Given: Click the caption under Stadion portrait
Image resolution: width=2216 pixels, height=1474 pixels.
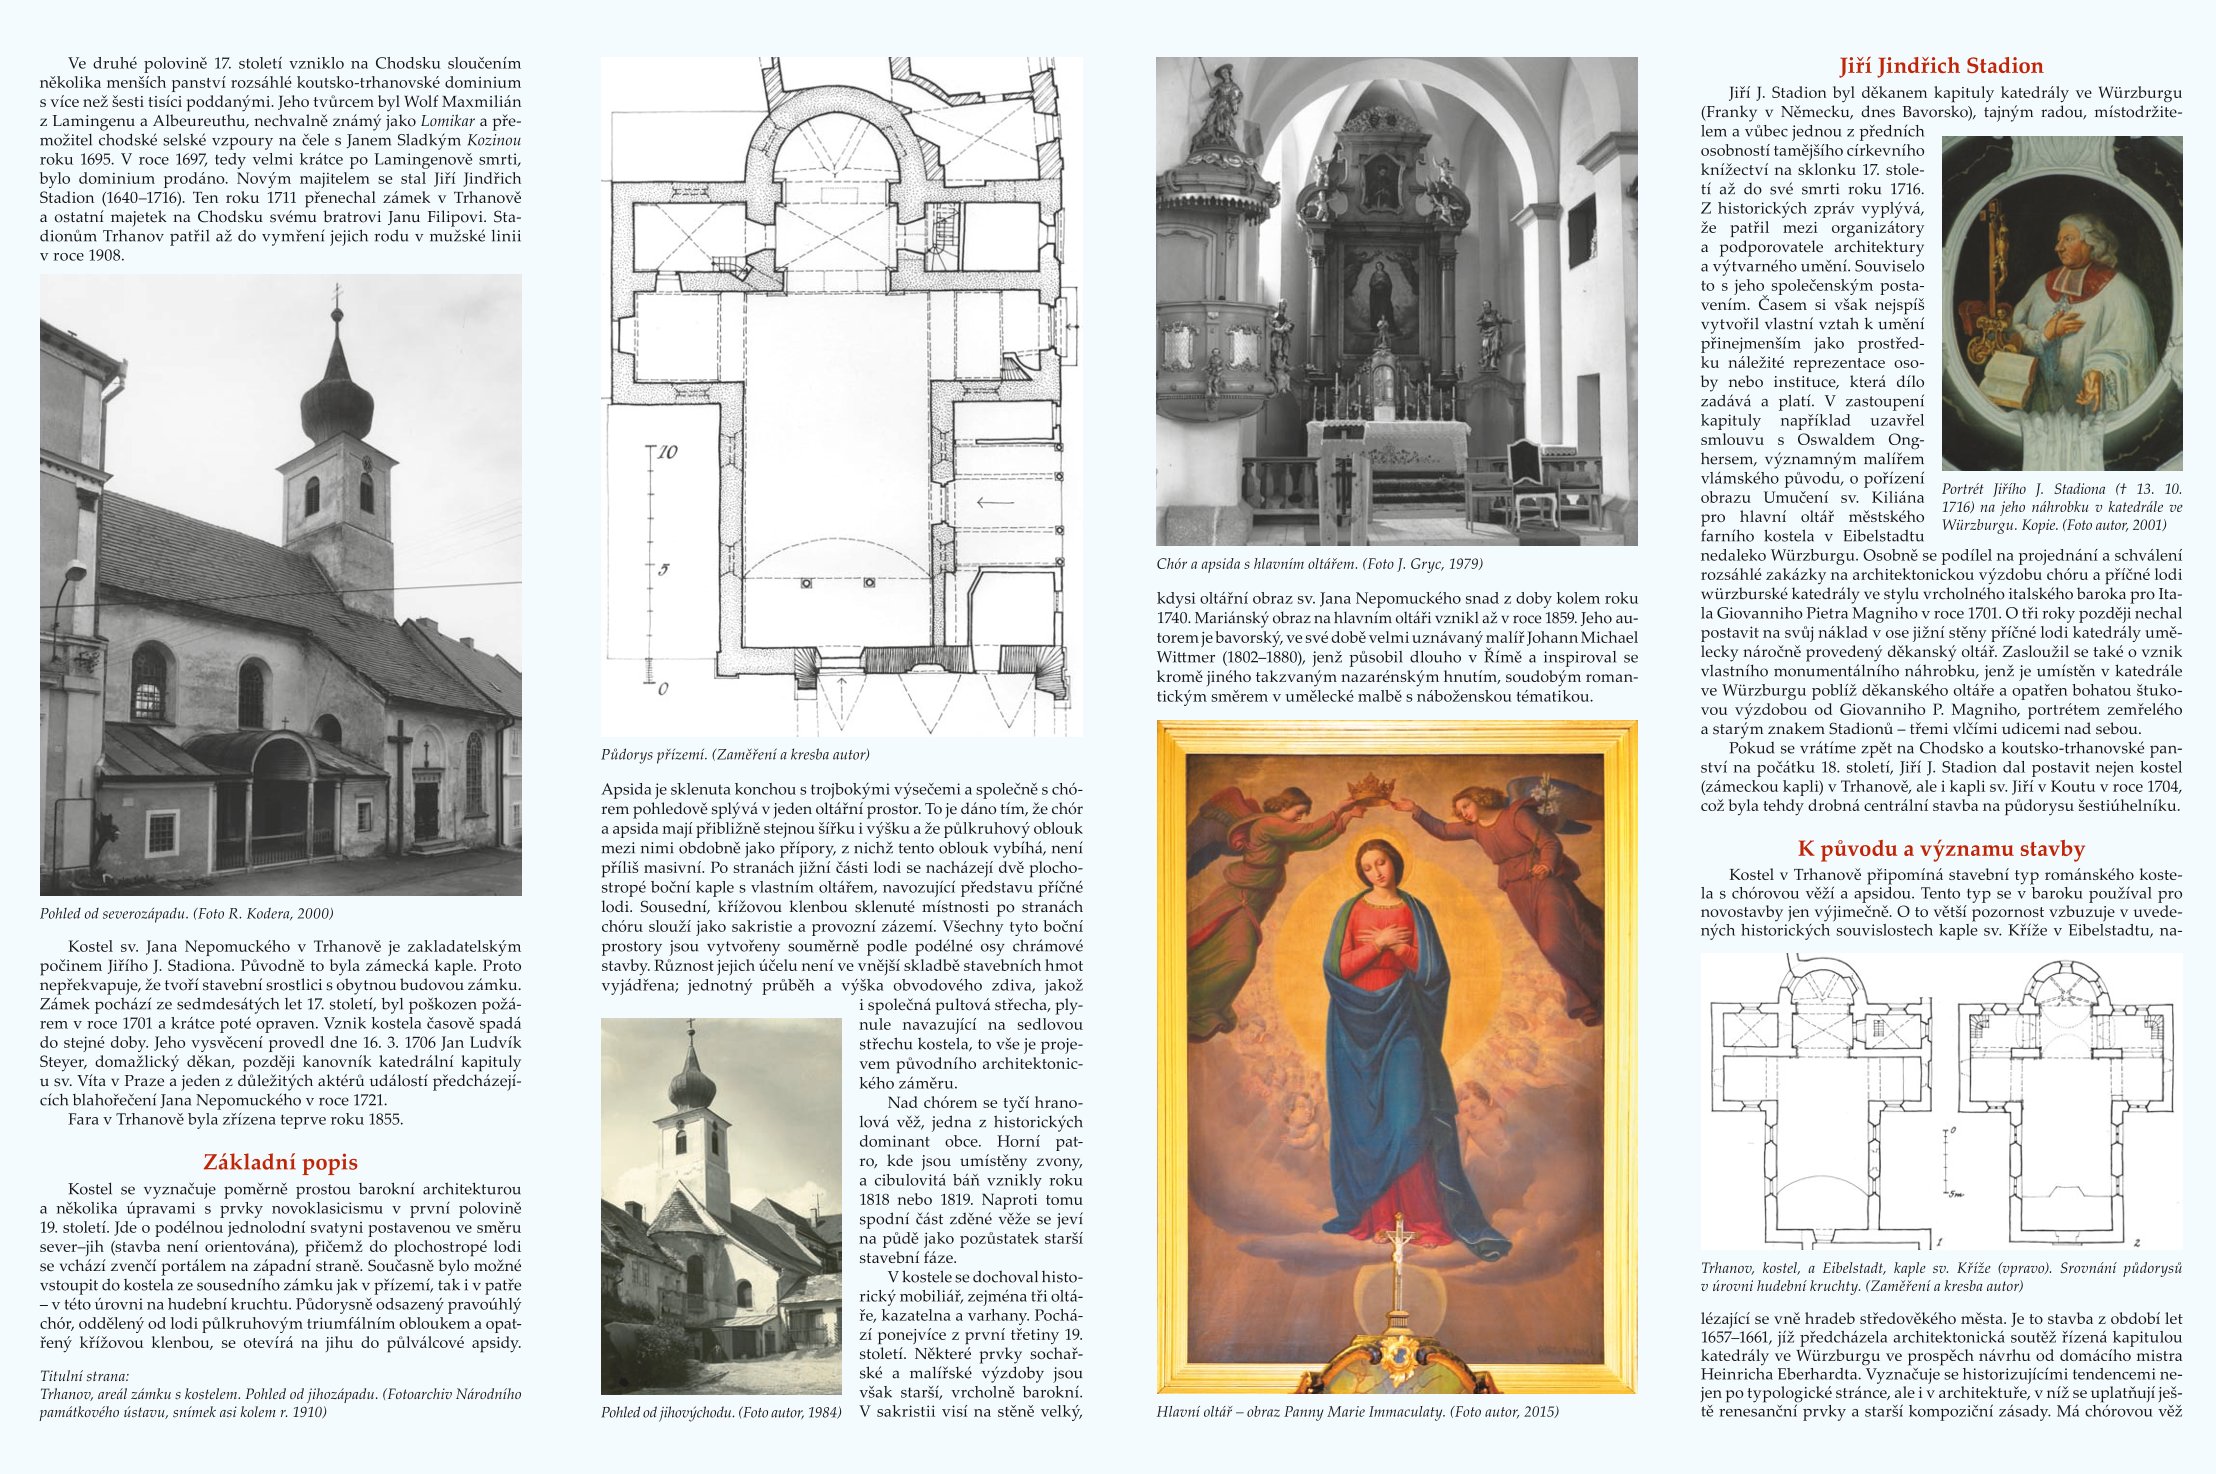Looking at the screenshot, I should [x=2061, y=507].
